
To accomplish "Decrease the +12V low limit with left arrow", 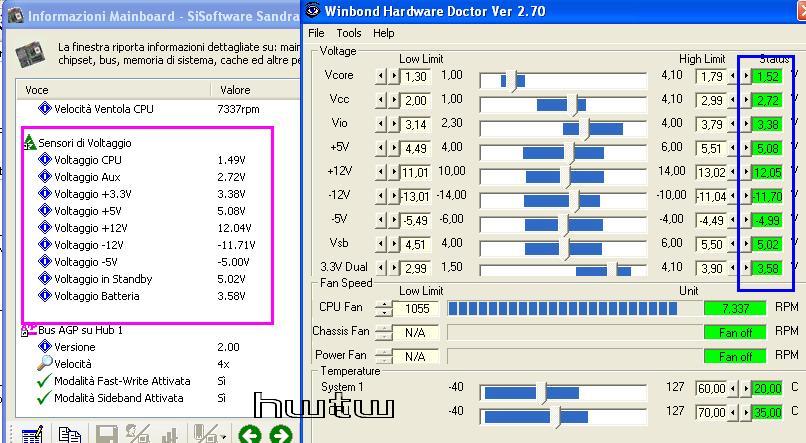I will [x=381, y=173].
